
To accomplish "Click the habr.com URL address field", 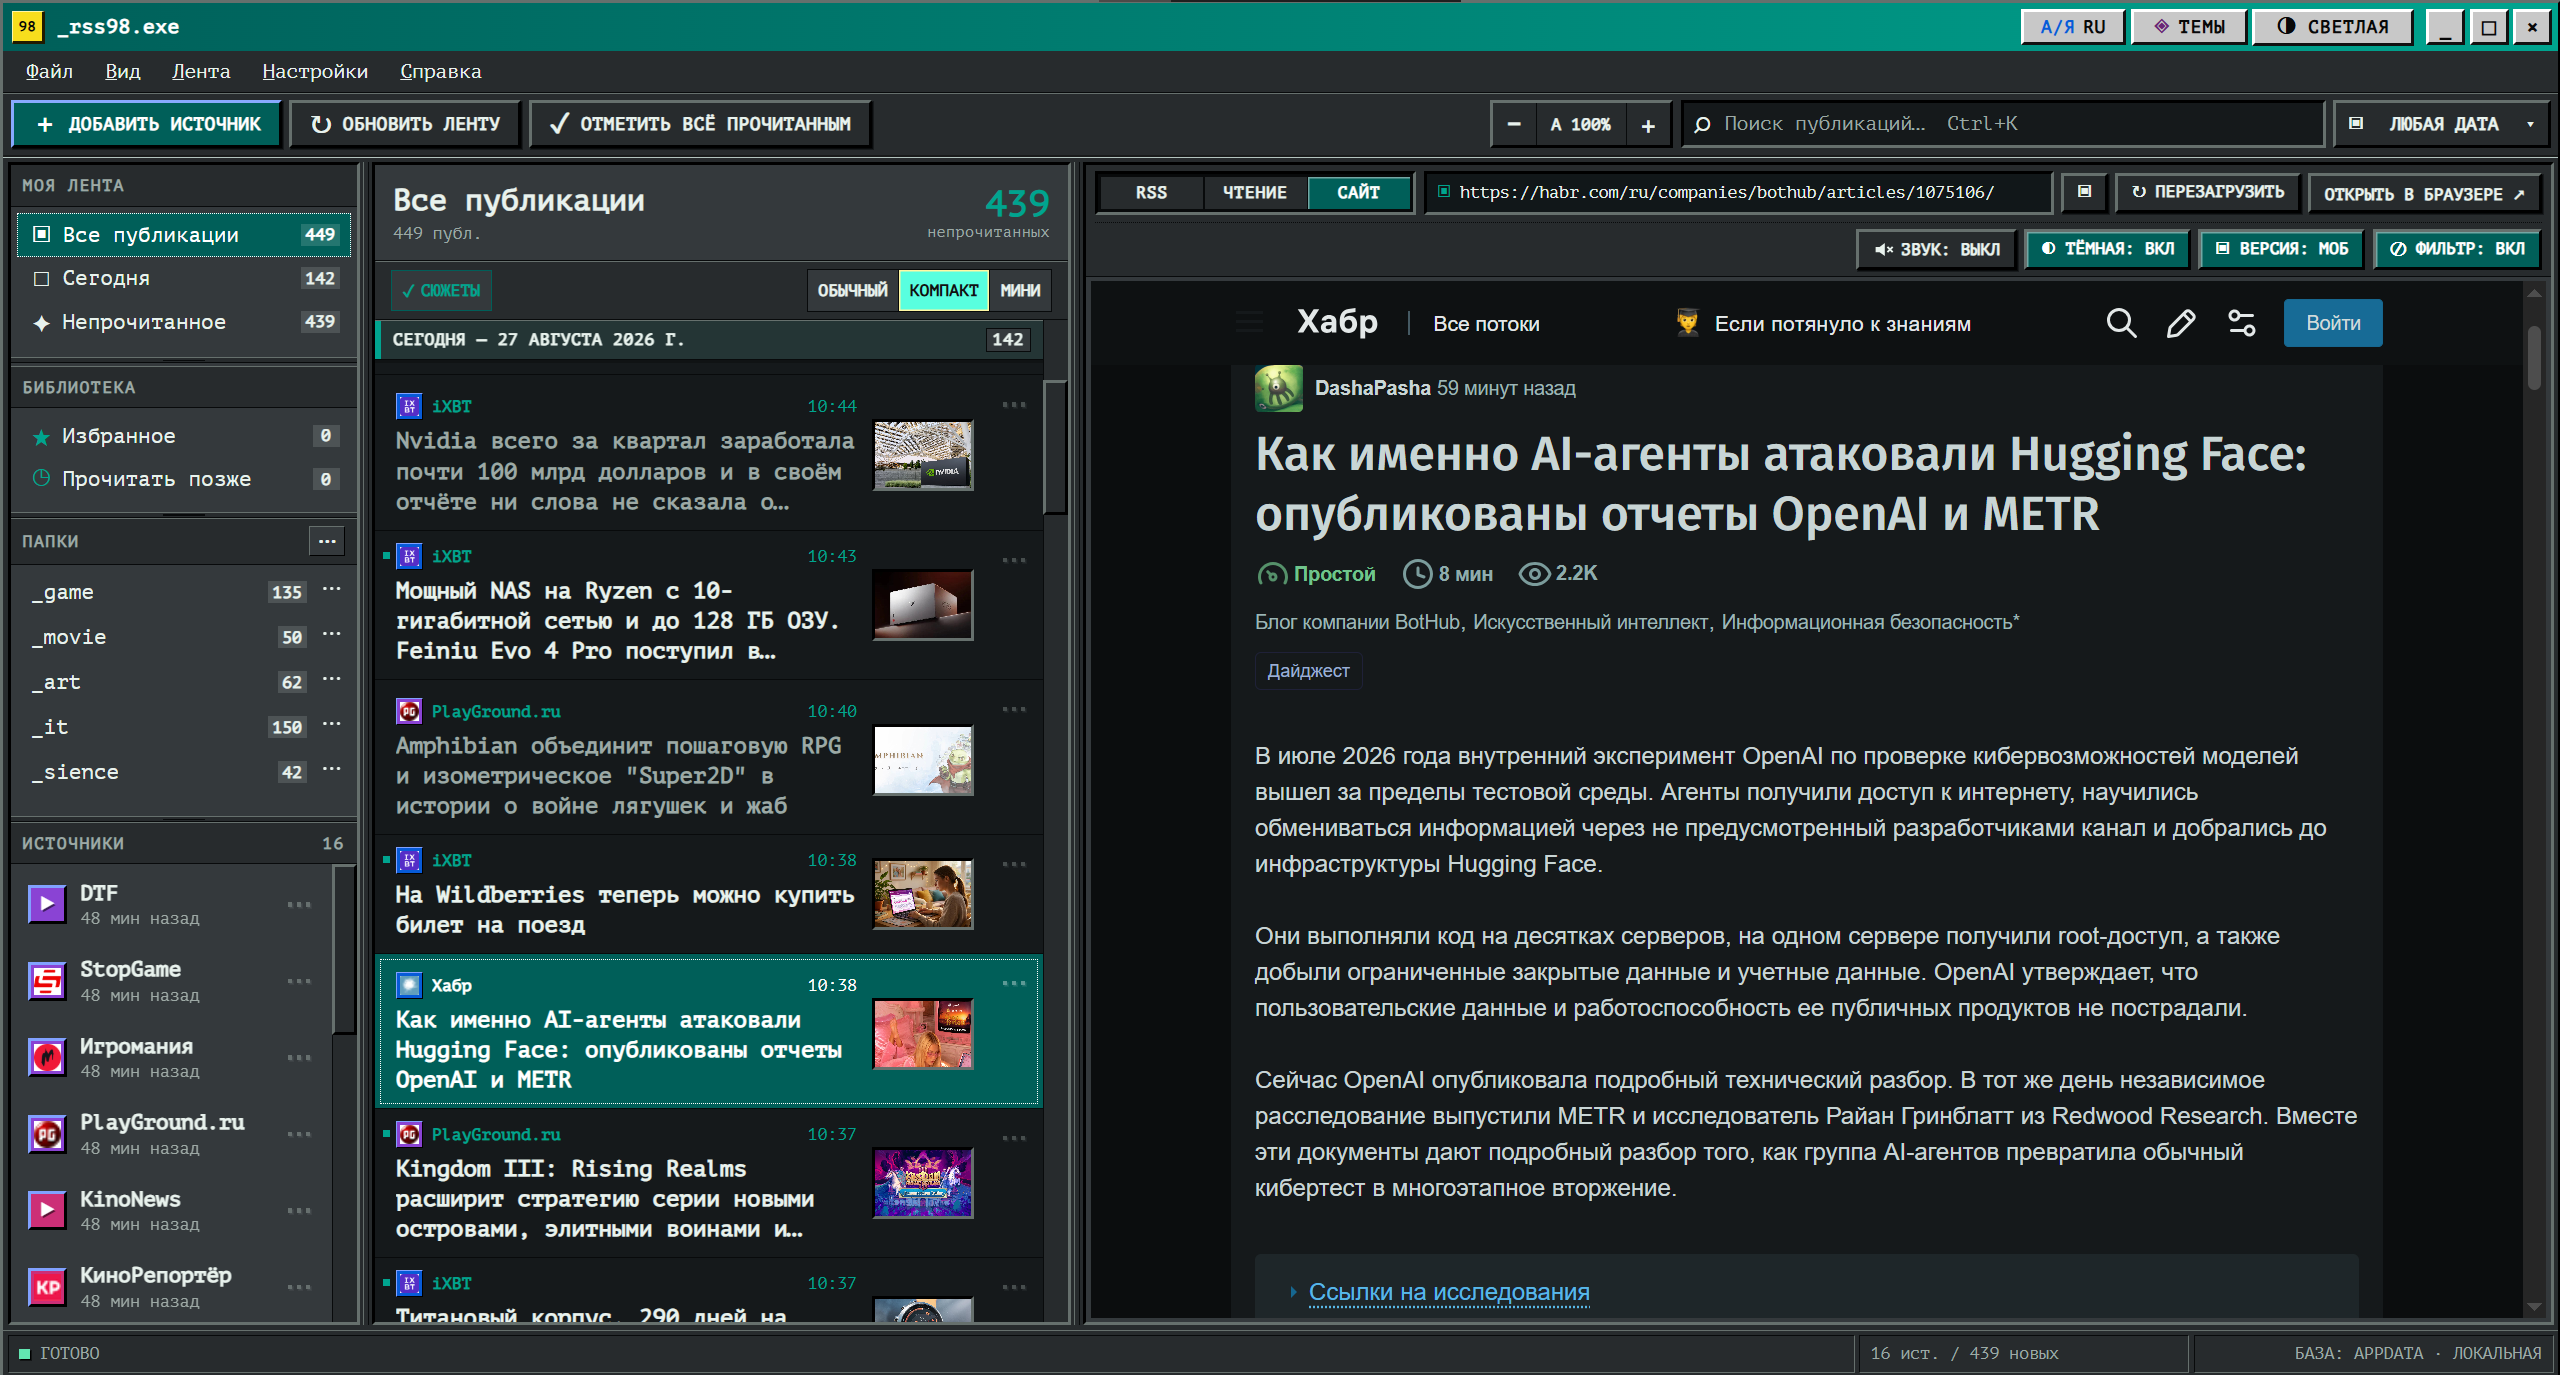I will click(x=1739, y=192).
